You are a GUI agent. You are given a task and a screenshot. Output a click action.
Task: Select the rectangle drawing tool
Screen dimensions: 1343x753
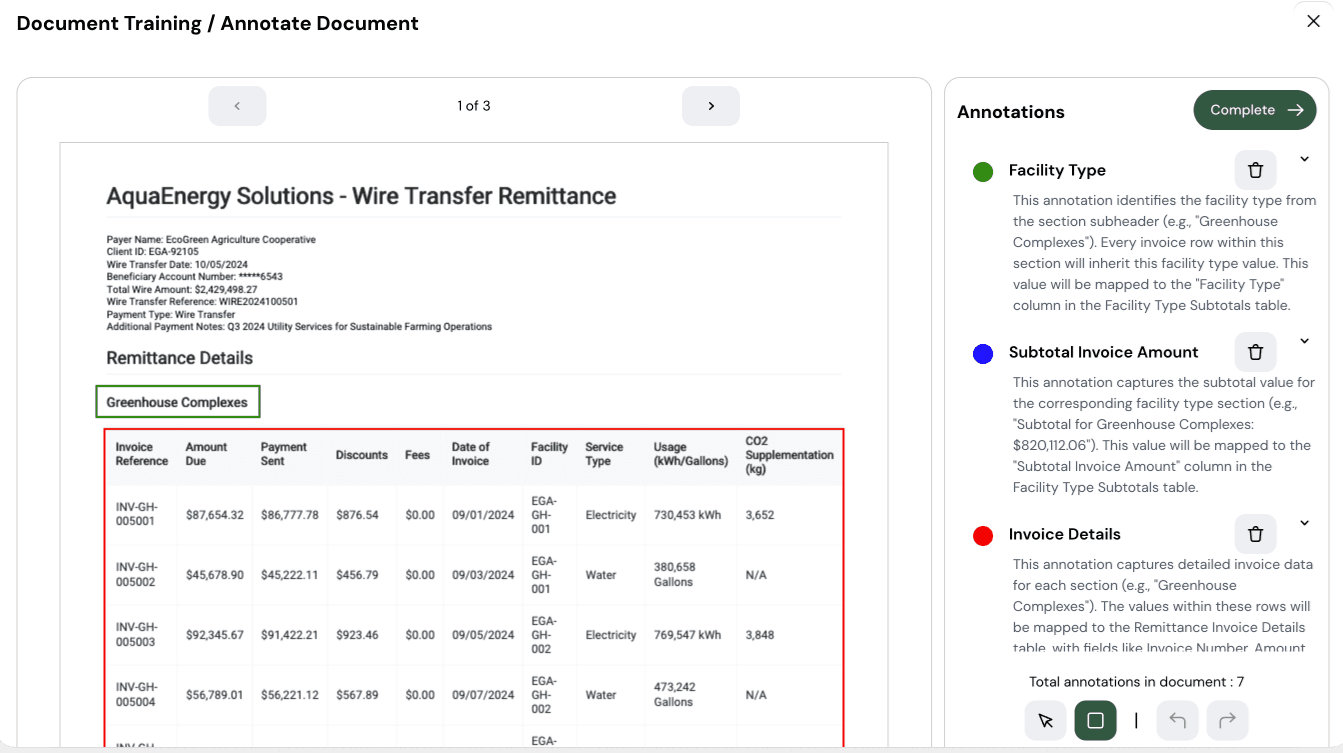[x=1095, y=720]
